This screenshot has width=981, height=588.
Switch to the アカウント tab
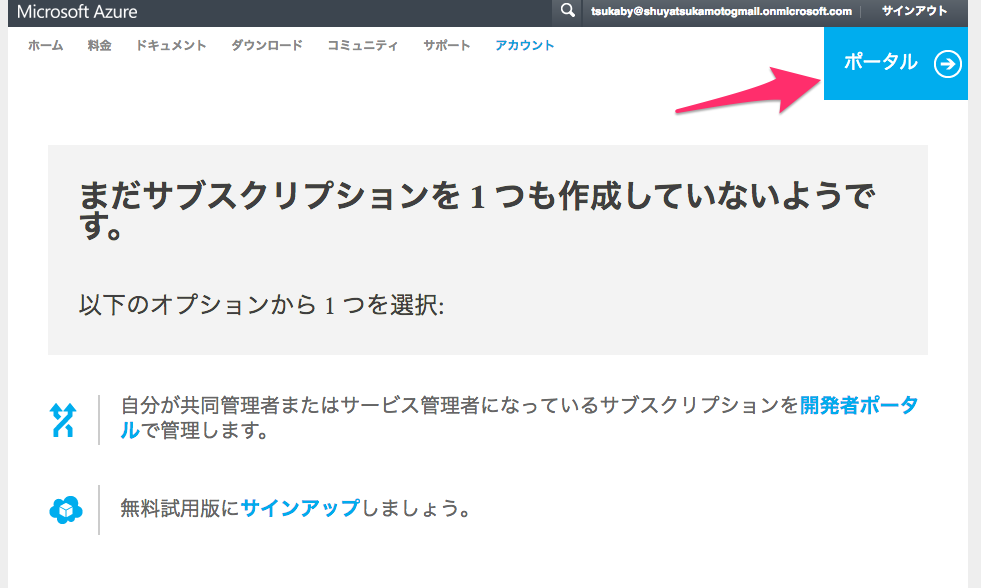pyautogui.click(x=524, y=46)
